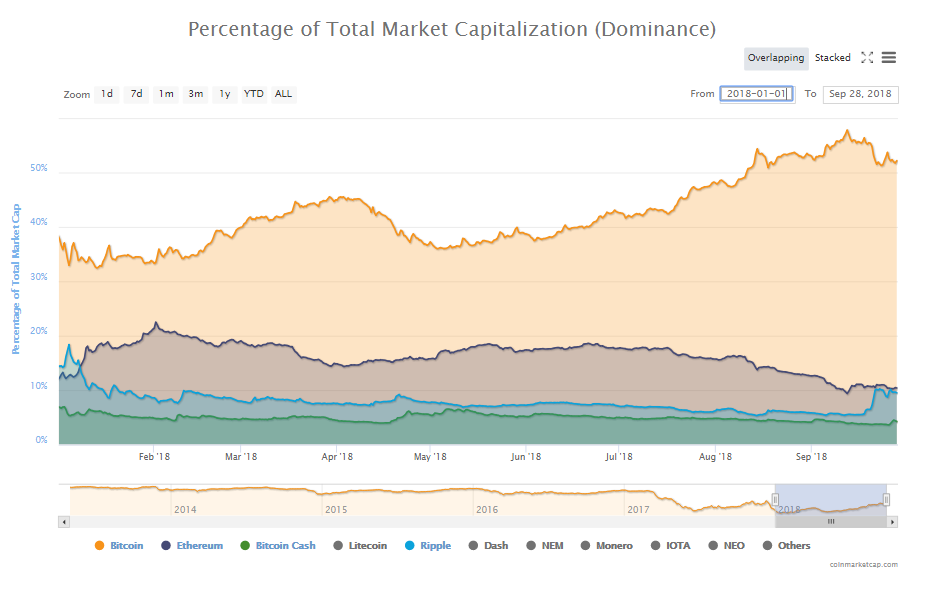Click the 20% y-axis label
Screen dimensions: 950x589
(39, 331)
